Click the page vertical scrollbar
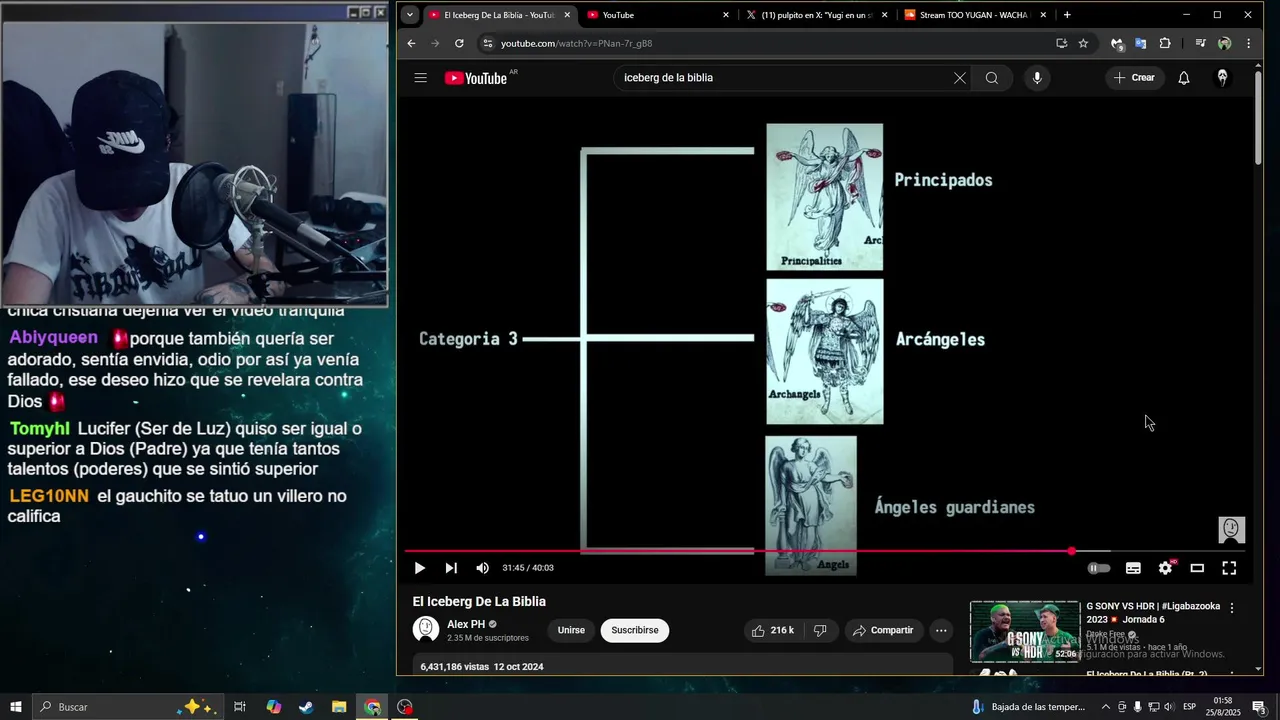This screenshot has height=720, width=1280. (1257, 118)
